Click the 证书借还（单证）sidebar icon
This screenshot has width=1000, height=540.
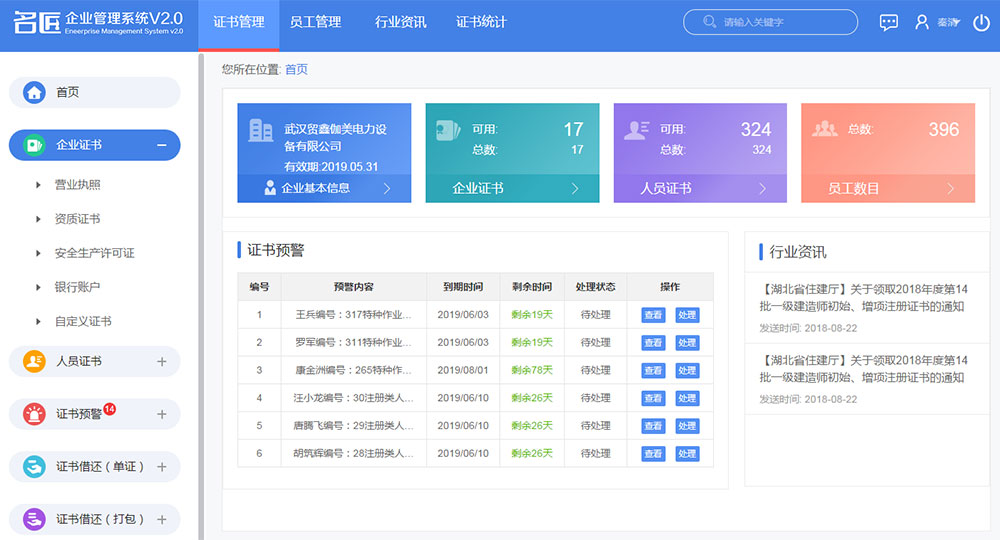tap(35, 466)
